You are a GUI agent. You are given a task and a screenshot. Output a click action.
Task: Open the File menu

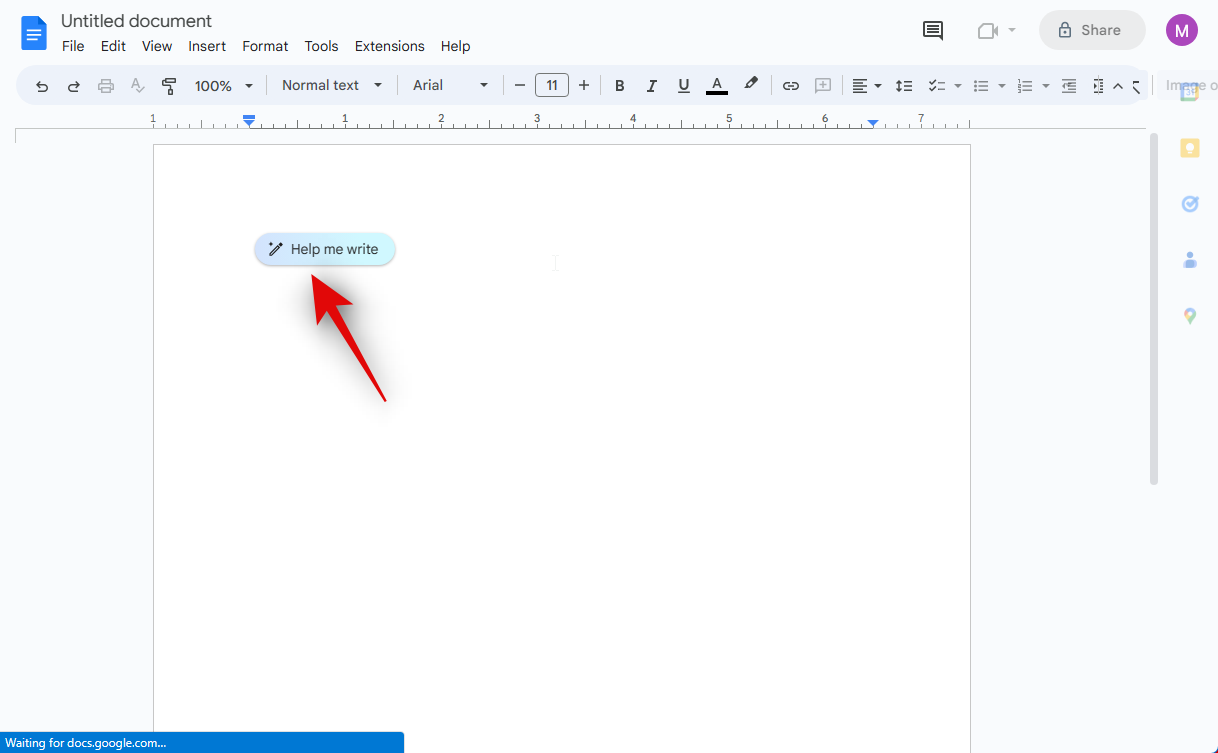73,46
